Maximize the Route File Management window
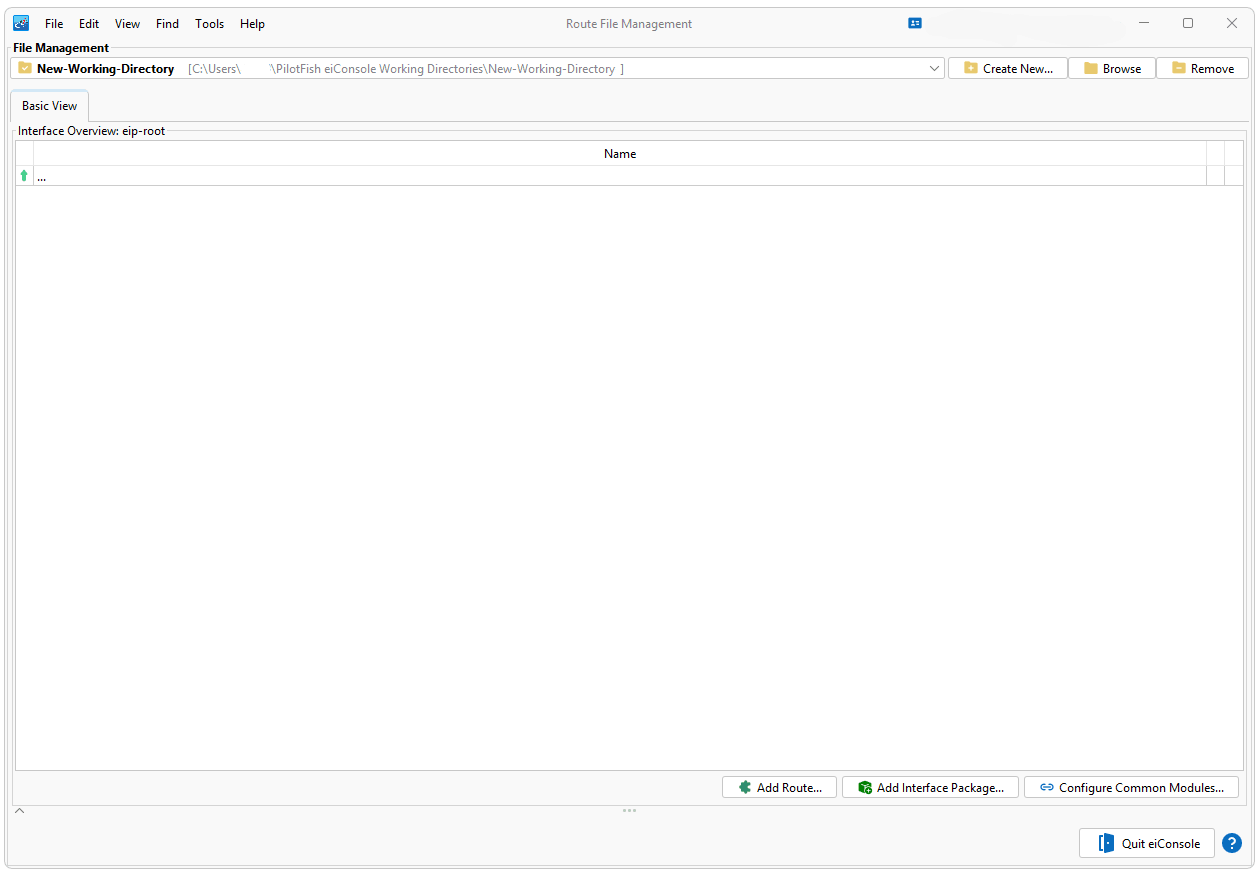The width and height of the screenshot is (1260, 873). 1188,23
